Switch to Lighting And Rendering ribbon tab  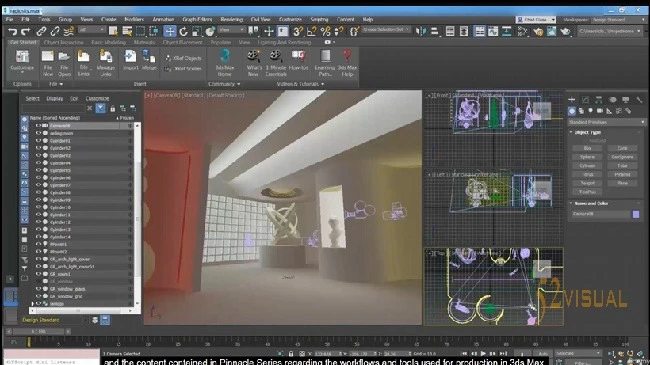coord(284,42)
